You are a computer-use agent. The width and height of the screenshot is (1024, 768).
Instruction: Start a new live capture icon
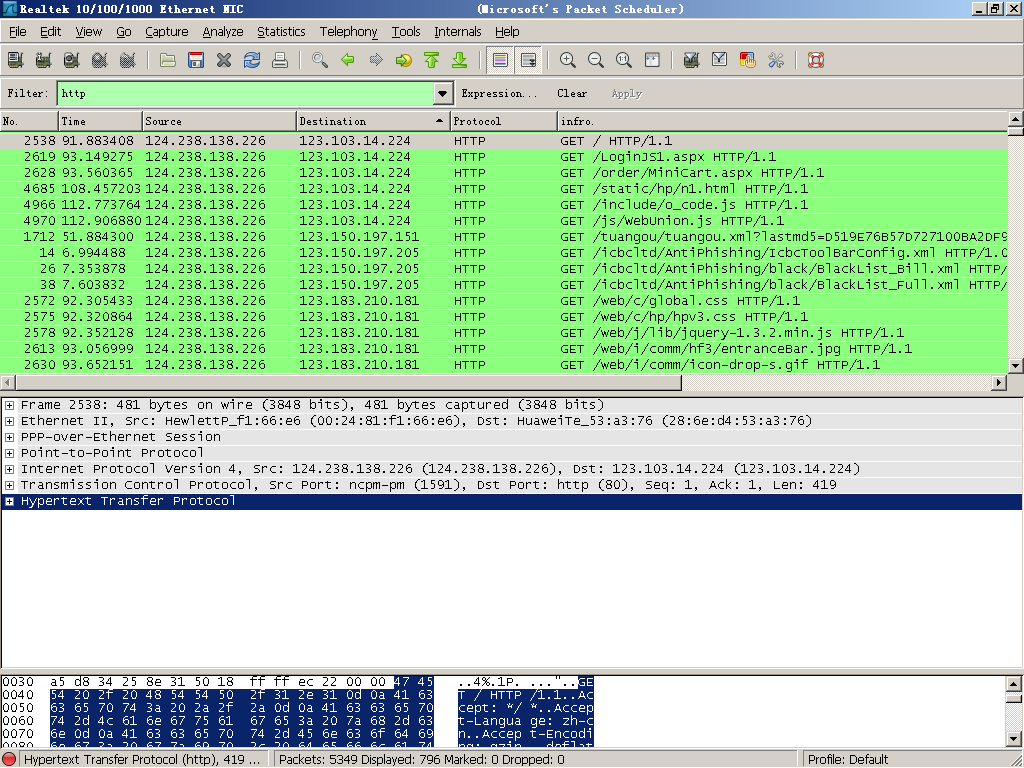pos(72,60)
